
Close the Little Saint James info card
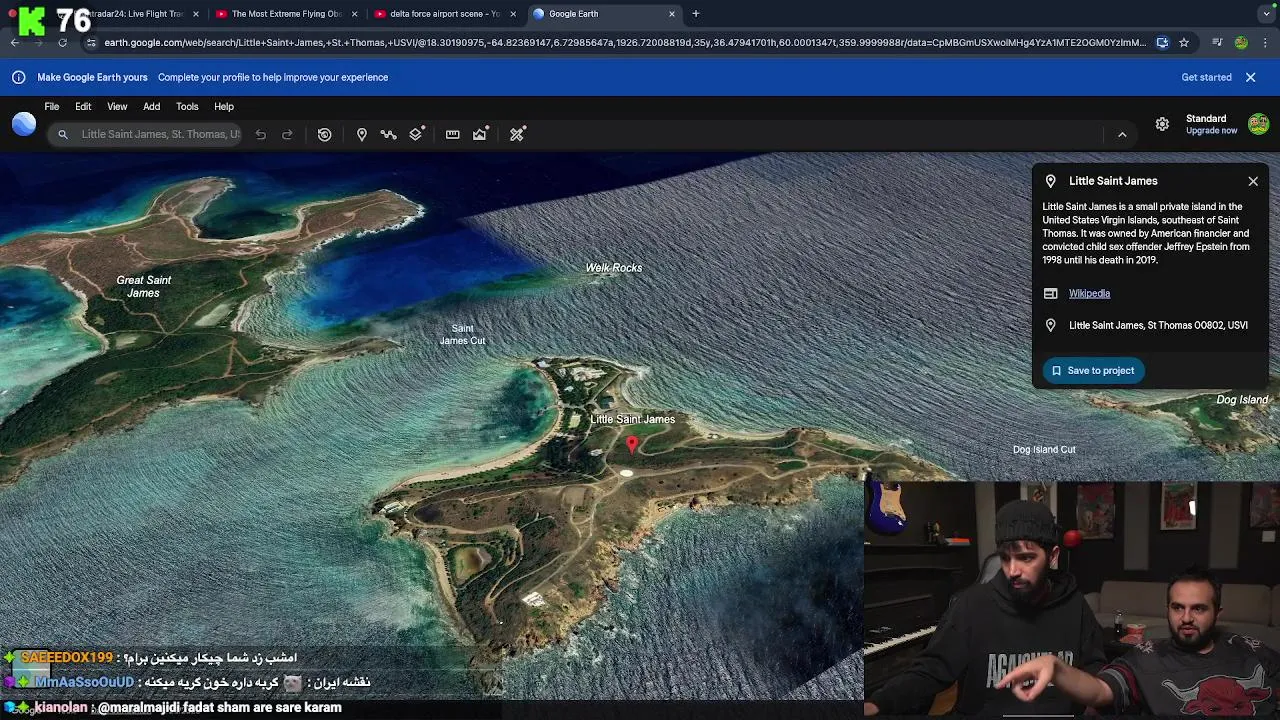[1253, 181]
